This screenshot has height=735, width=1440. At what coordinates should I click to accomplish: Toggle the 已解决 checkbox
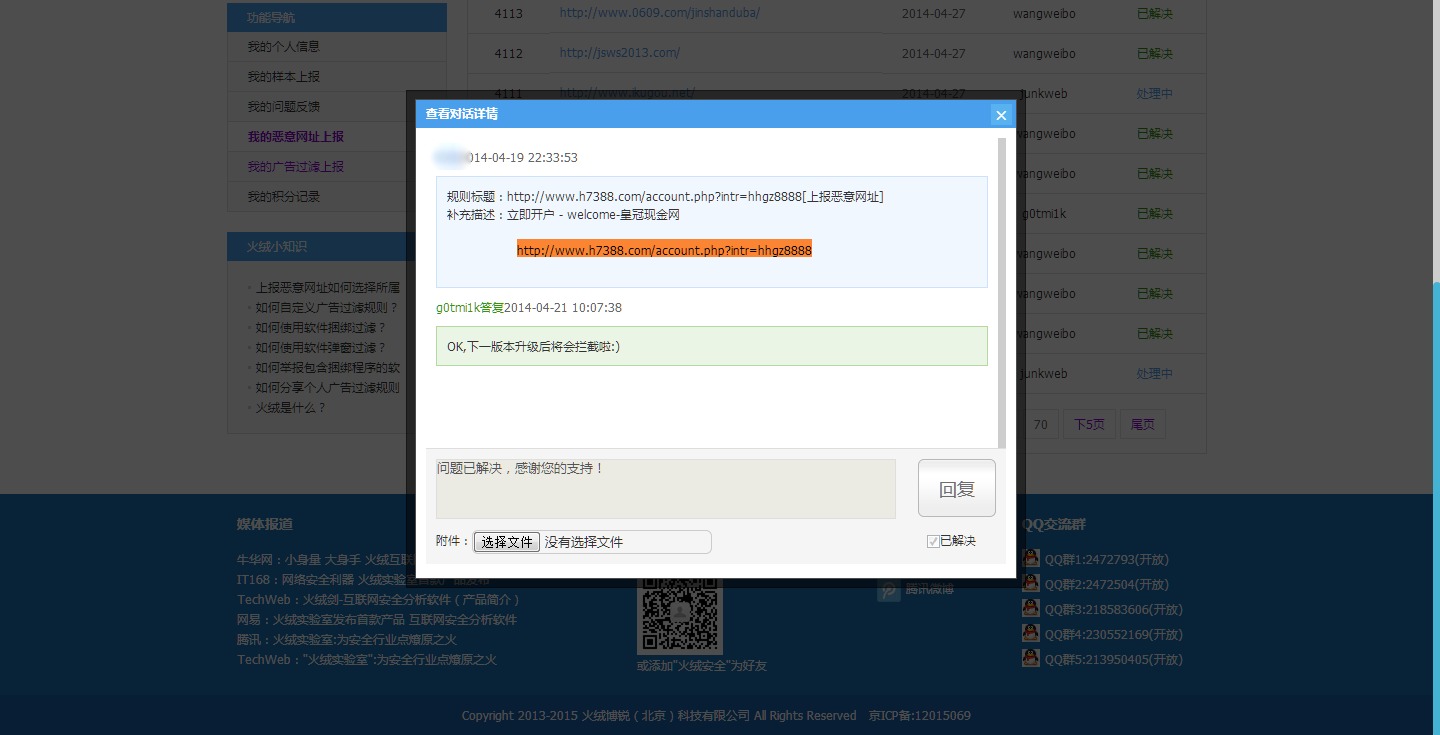(x=933, y=541)
